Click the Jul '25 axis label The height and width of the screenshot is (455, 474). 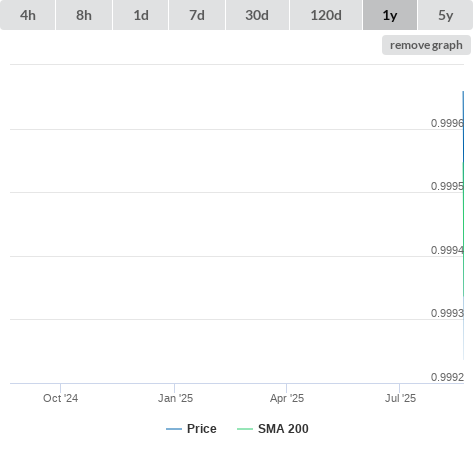(x=400, y=398)
